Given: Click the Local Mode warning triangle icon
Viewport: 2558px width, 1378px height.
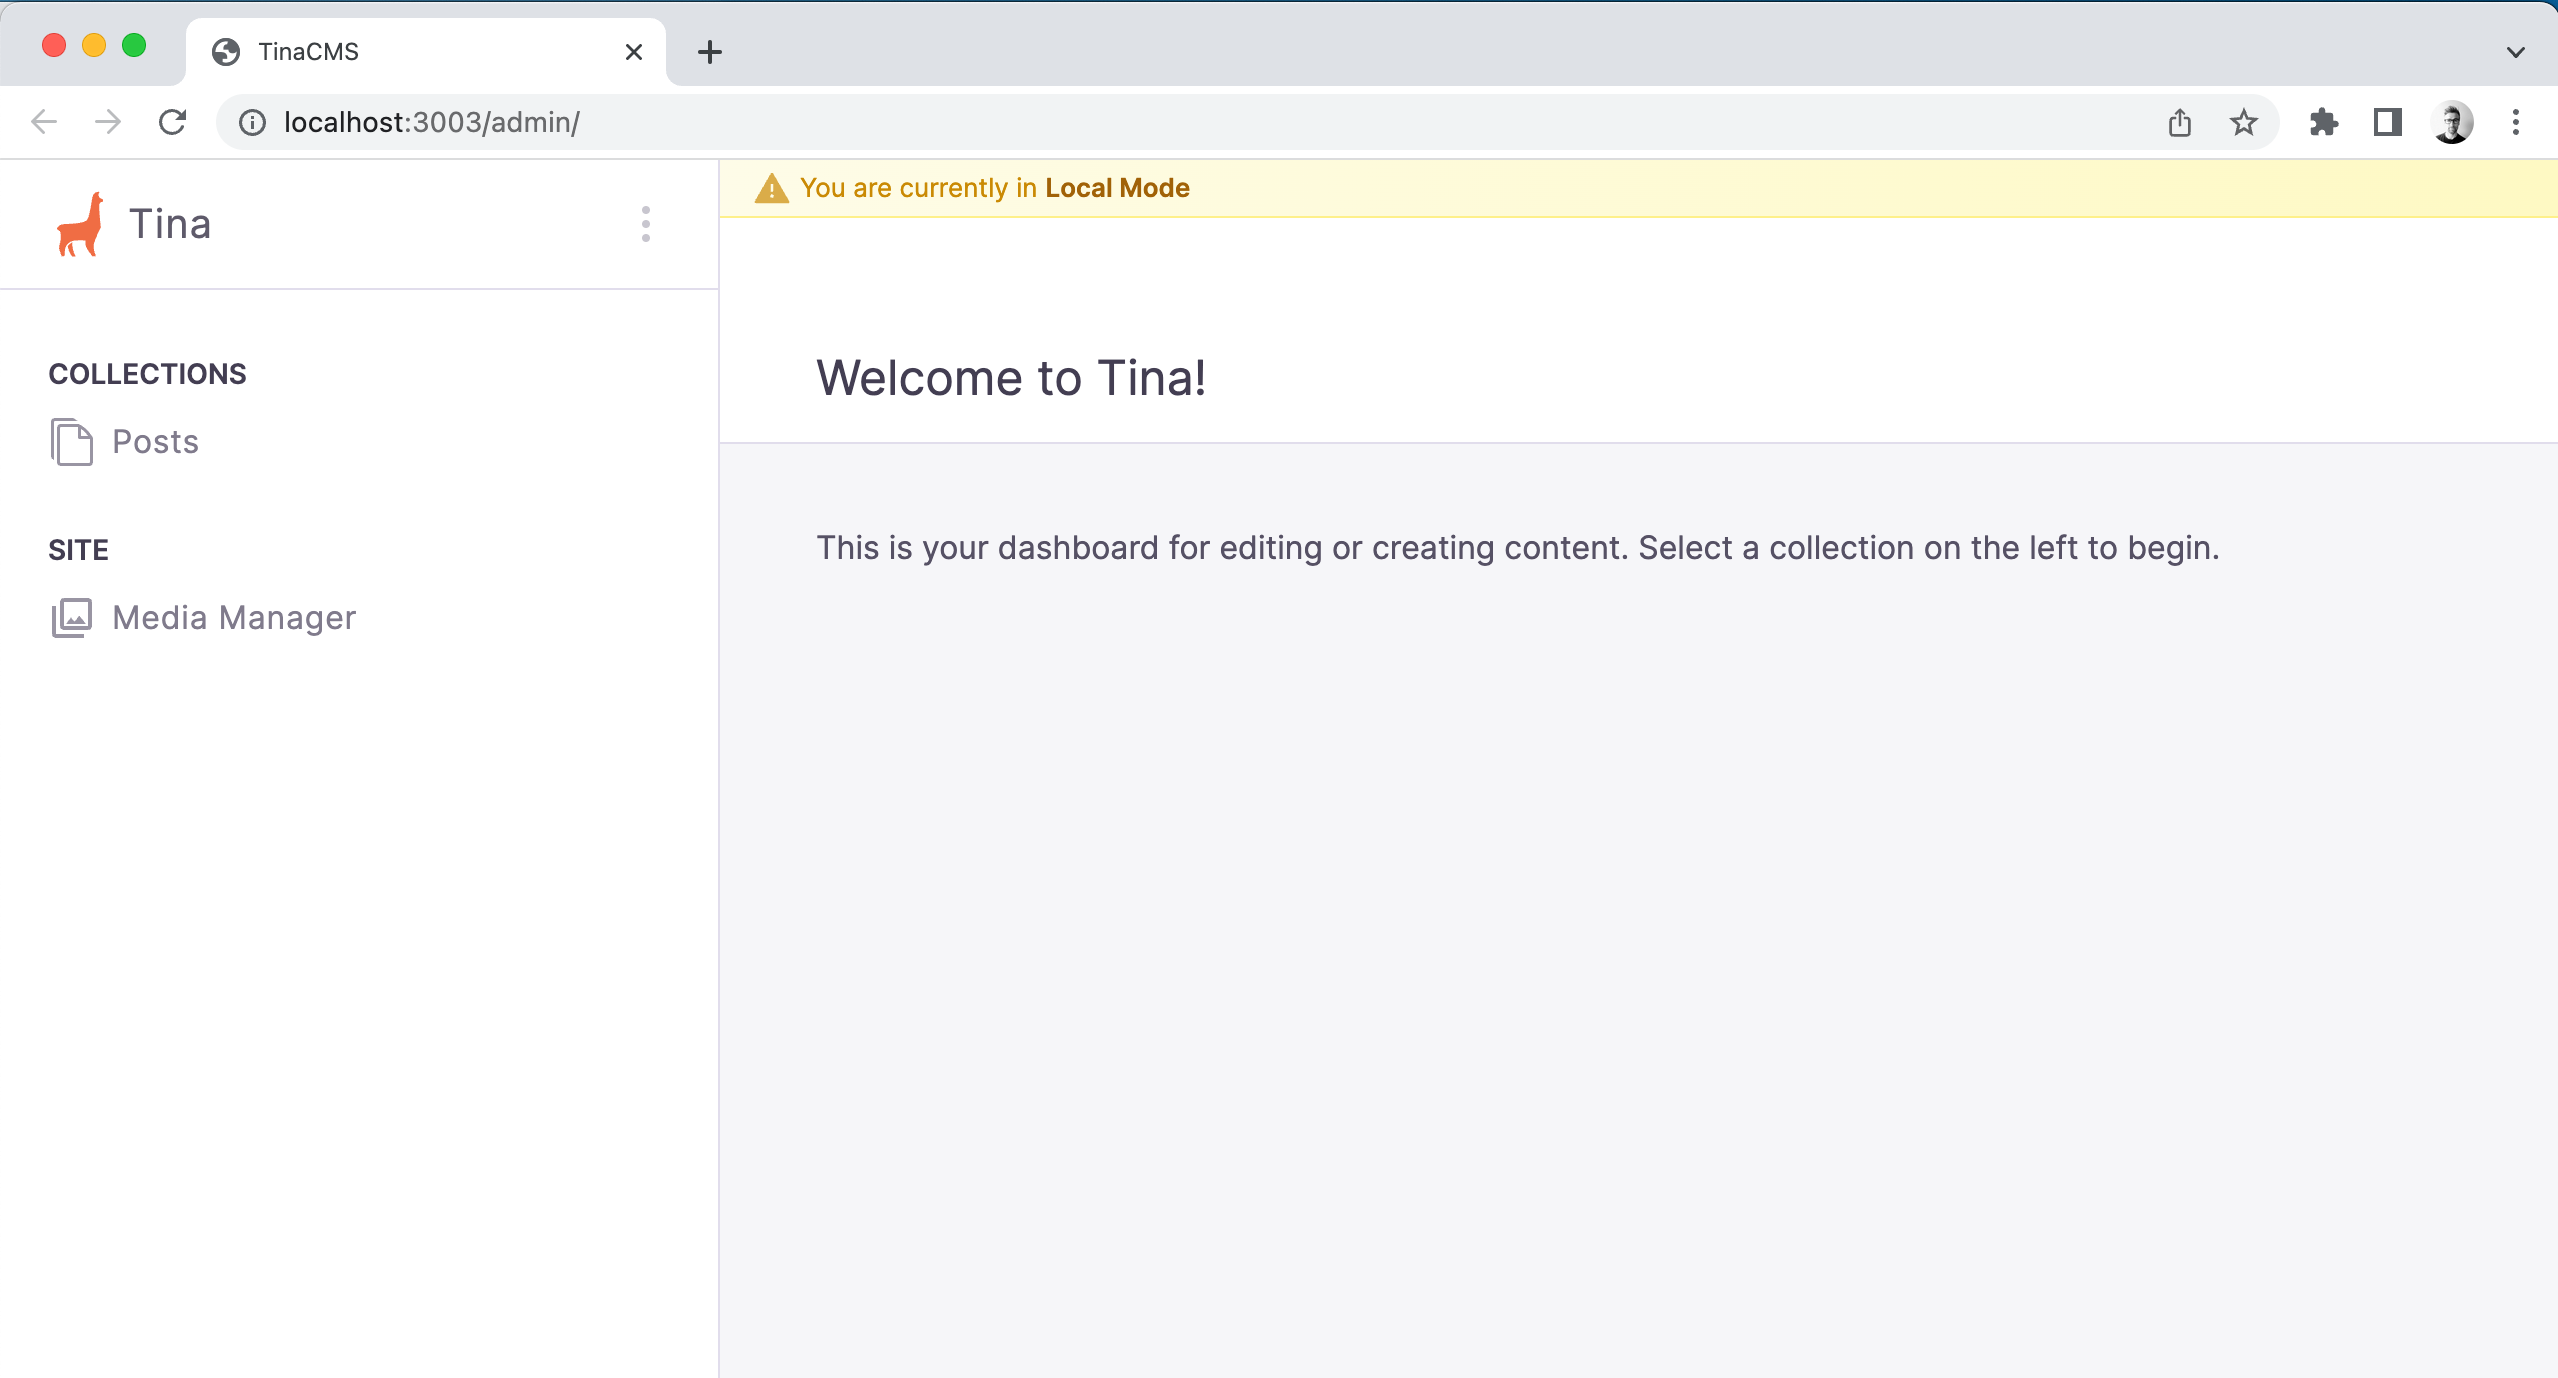Looking at the screenshot, I should coord(772,188).
